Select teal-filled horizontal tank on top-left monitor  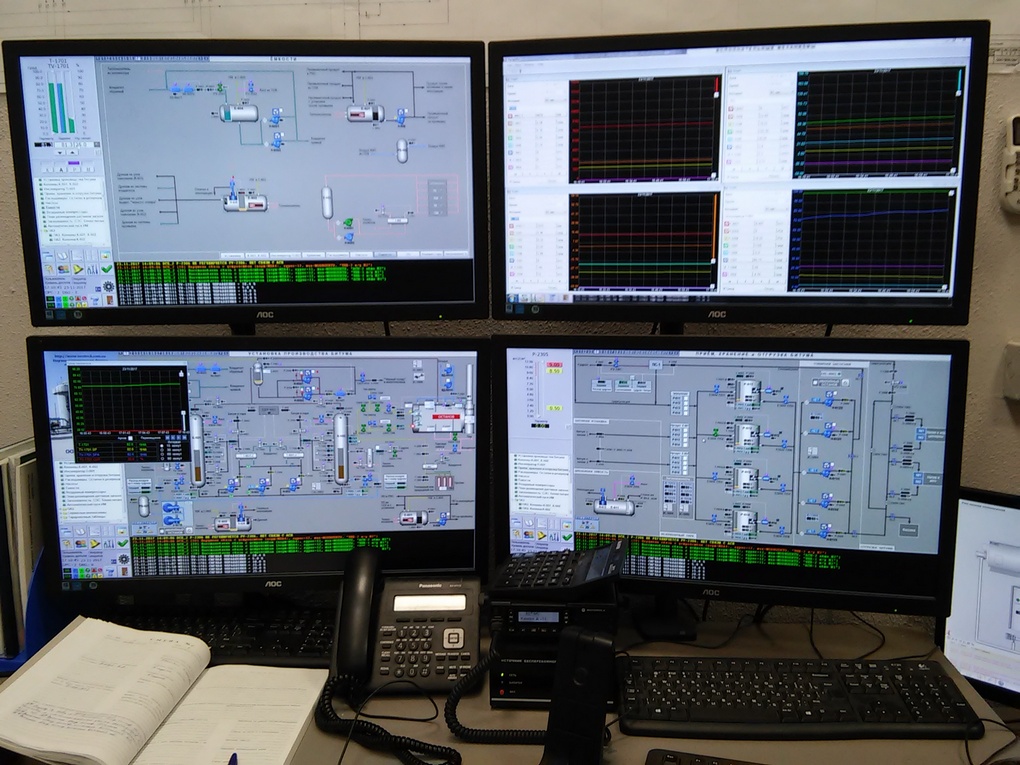[x=238, y=113]
